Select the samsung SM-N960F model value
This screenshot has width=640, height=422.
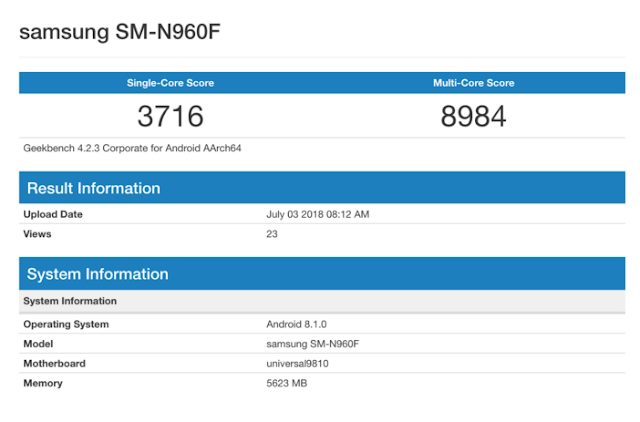click(x=313, y=344)
